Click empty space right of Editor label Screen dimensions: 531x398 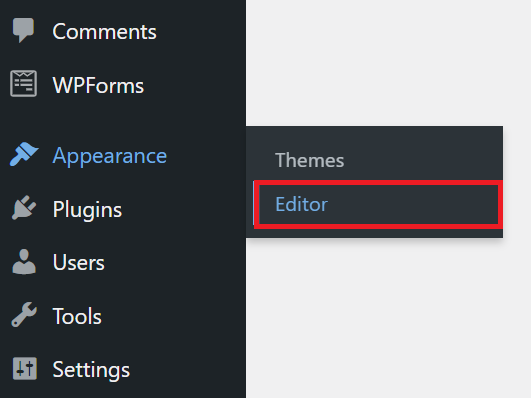[x=413, y=204]
